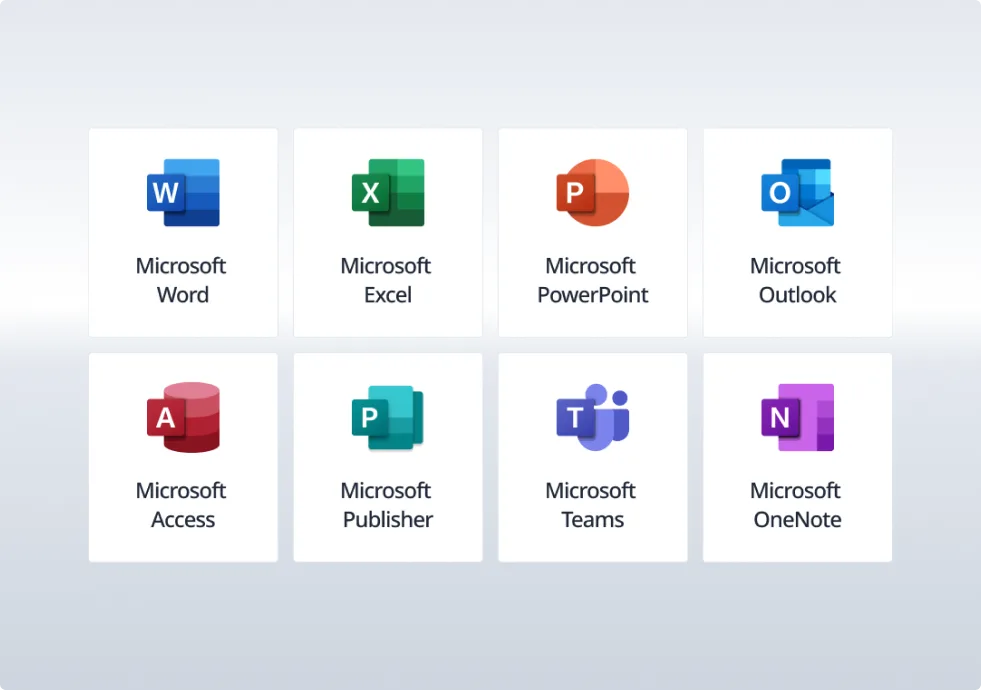Select the "Microsoft Word" label text
This screenshot has height=690, width=981.
181,280
